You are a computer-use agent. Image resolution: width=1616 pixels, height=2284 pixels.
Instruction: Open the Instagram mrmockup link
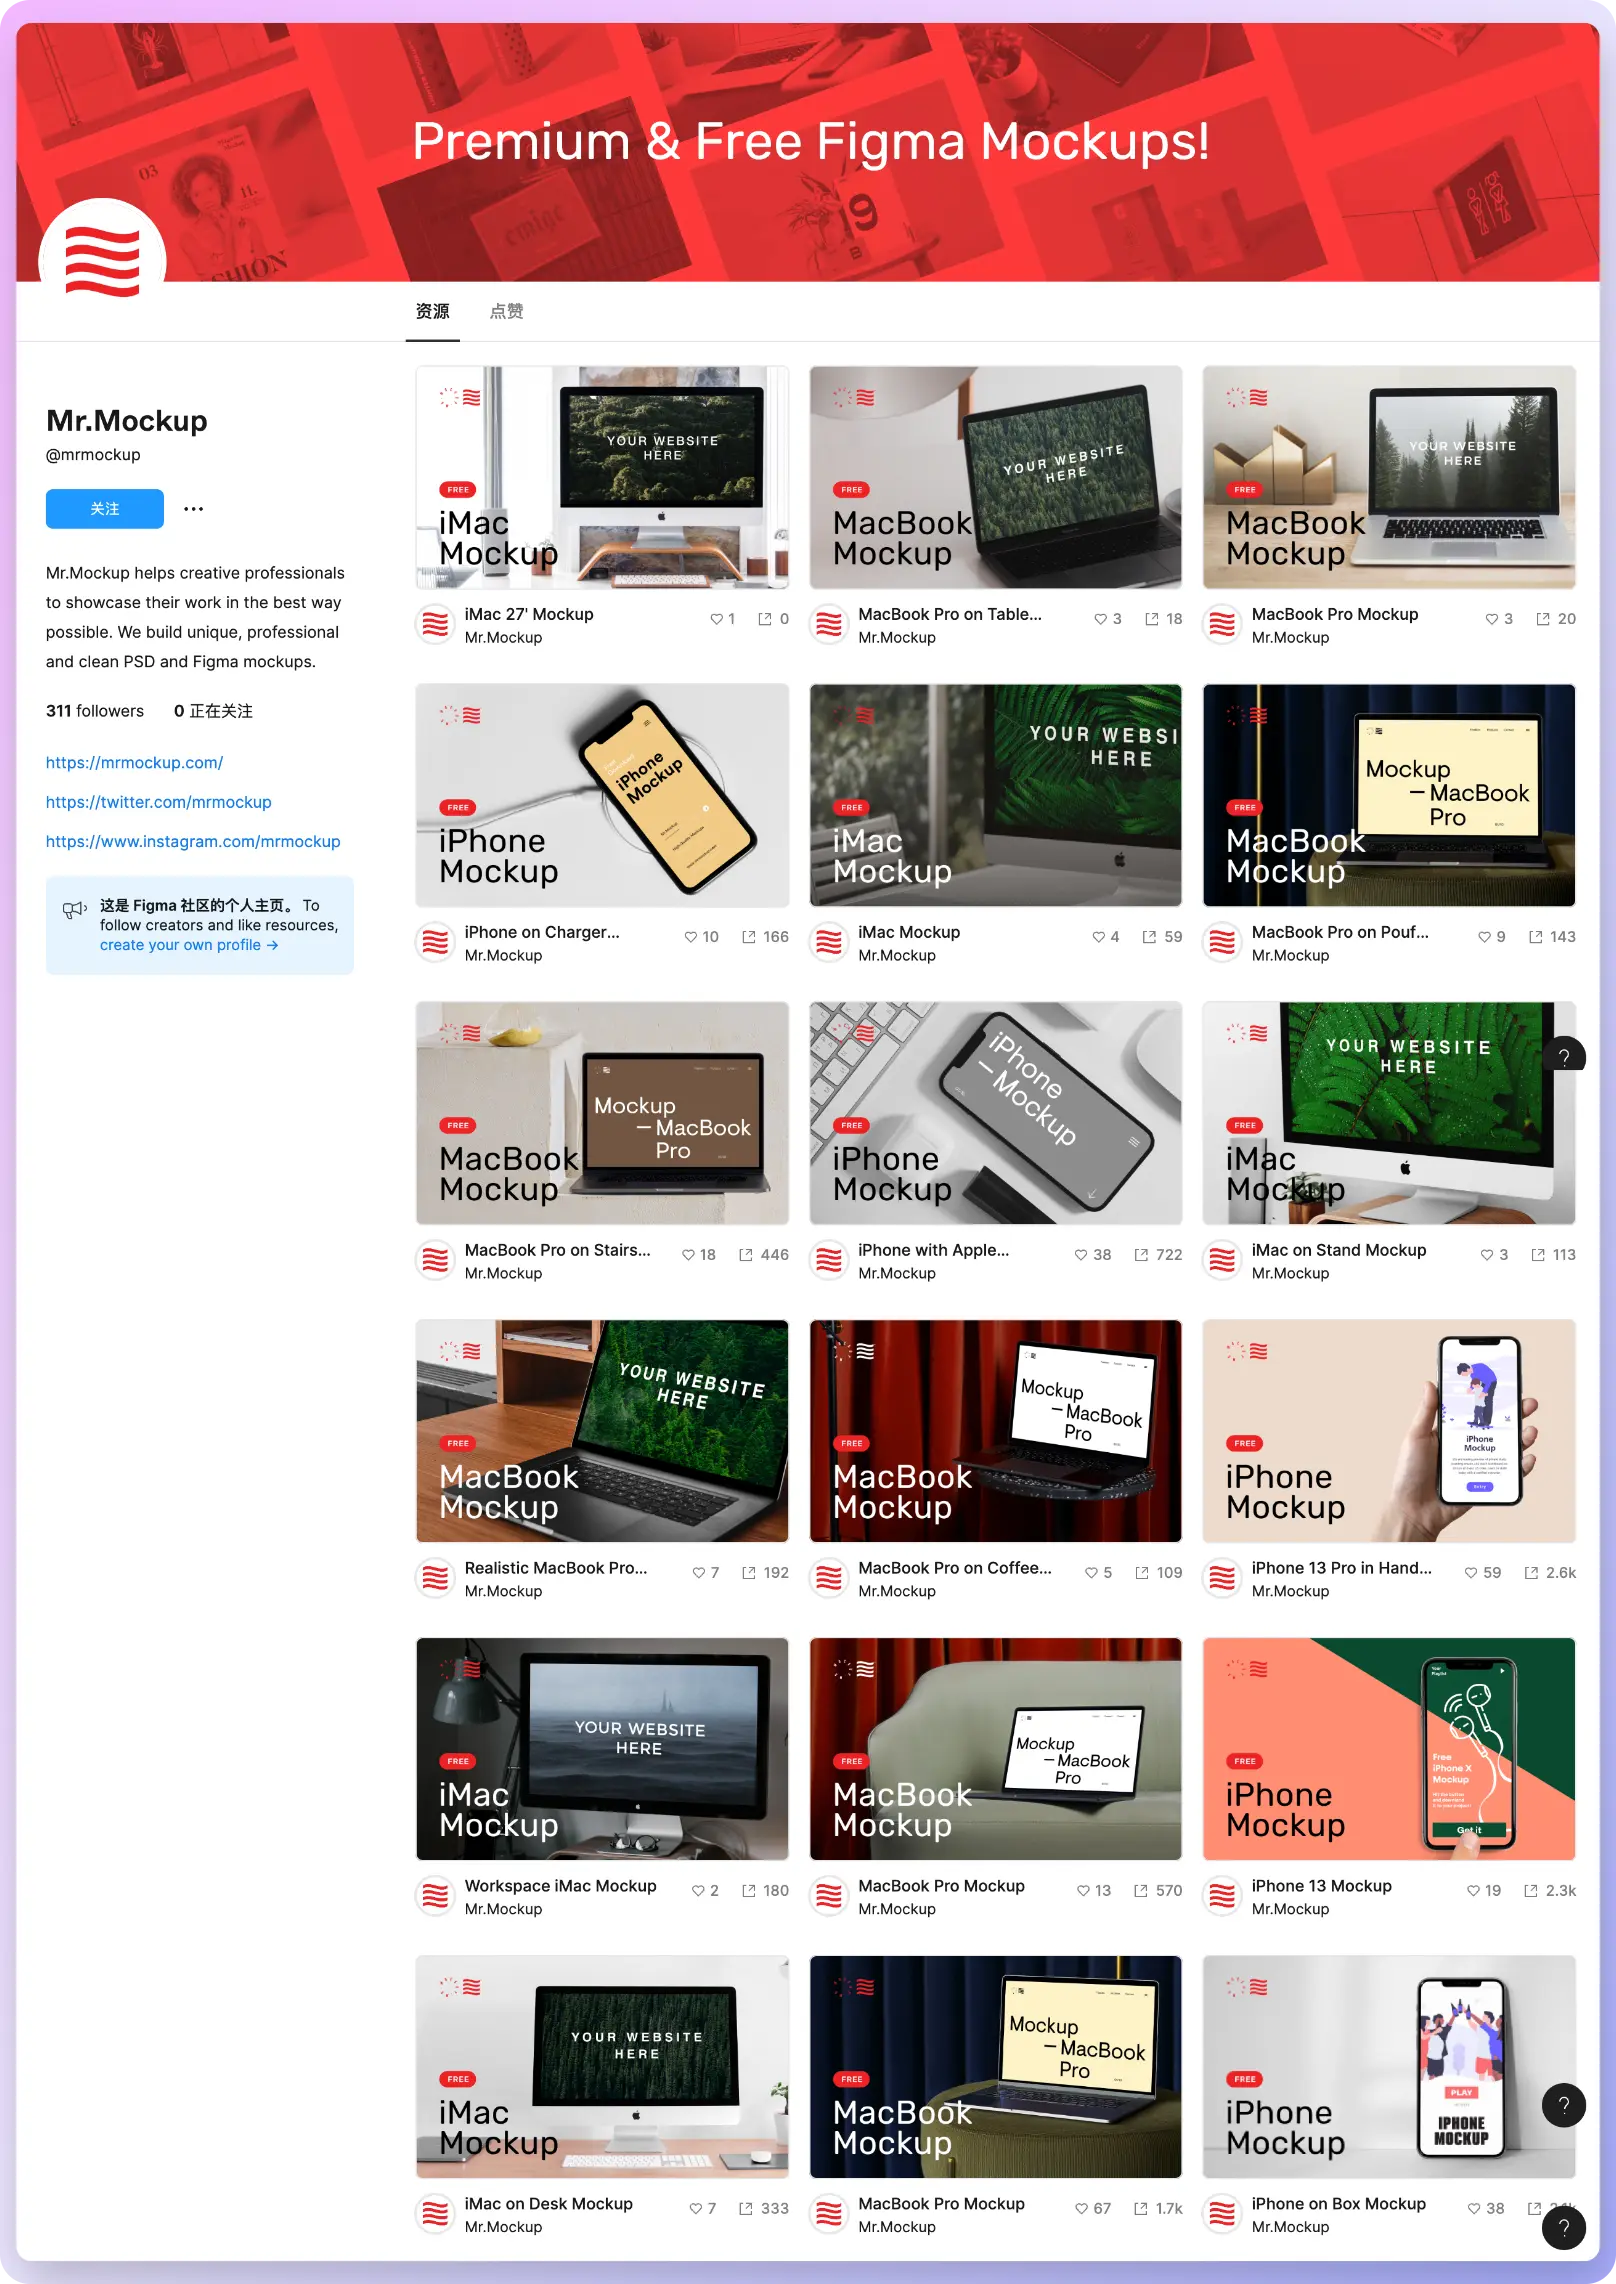pyautogui.click(x=193, y=842)
